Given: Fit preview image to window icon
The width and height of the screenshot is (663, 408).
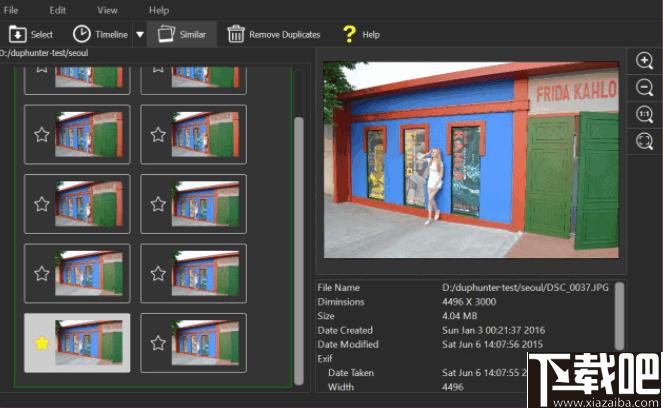Looking at the screenshot, I should [644, 141].
